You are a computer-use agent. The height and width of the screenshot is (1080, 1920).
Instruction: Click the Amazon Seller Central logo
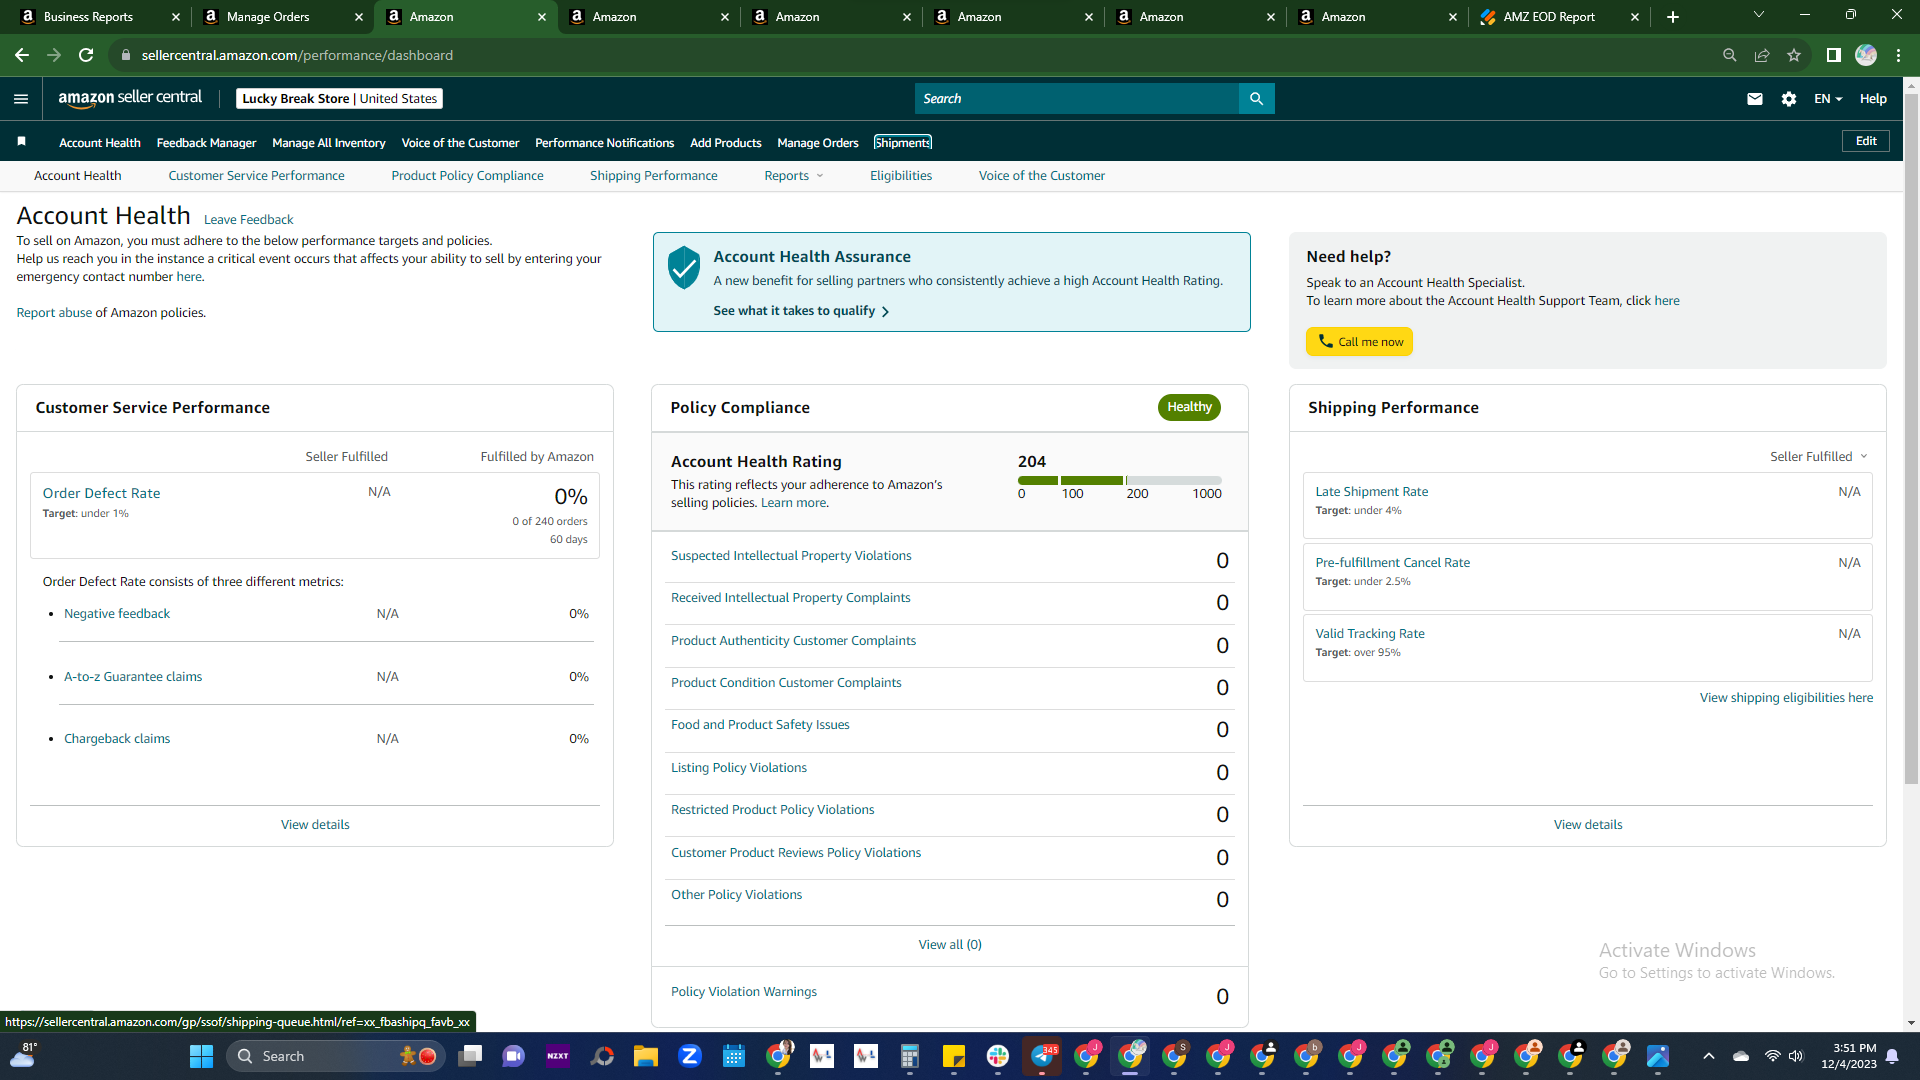click(x=130, y=98)
